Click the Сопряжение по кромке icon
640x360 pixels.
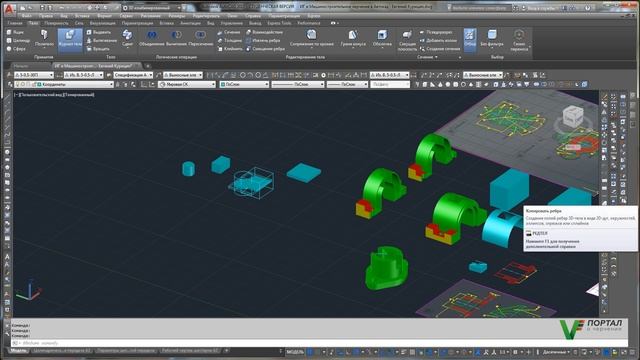tap(311, 35)
